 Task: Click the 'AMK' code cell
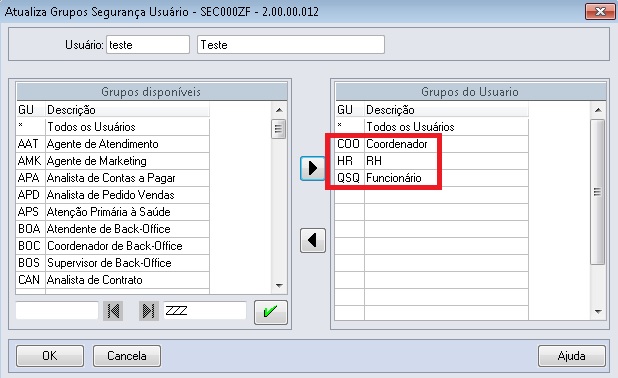31,161
